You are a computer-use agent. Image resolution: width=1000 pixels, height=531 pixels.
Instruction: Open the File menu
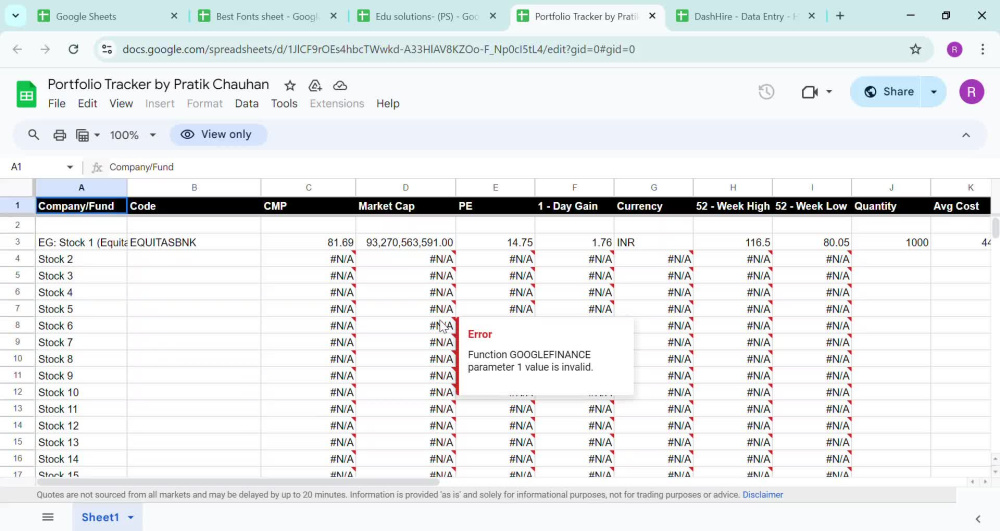tap(57, 103)
